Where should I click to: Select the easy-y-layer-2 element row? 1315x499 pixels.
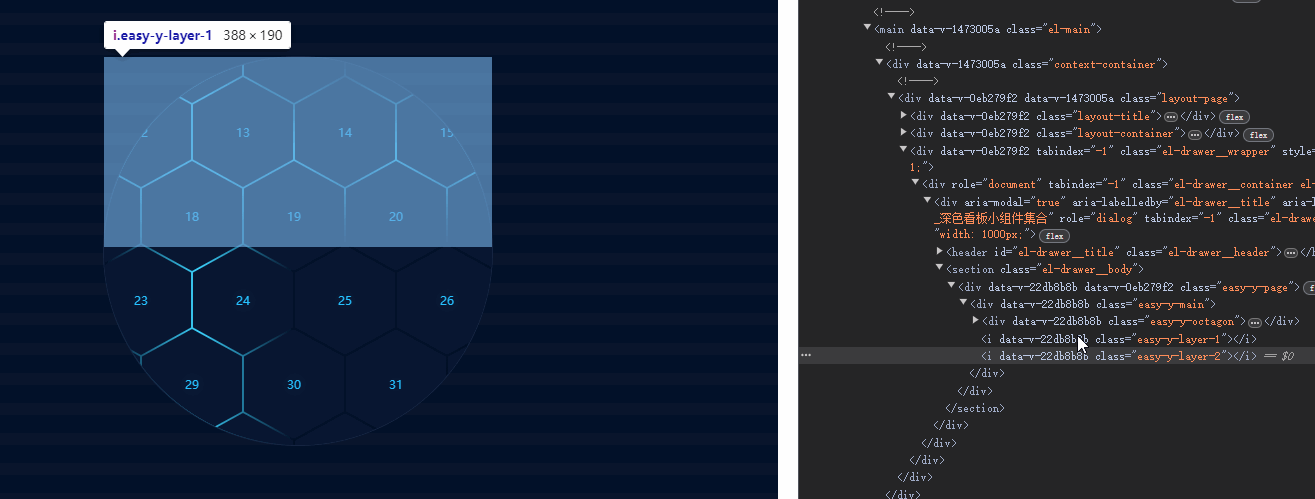1057,355
